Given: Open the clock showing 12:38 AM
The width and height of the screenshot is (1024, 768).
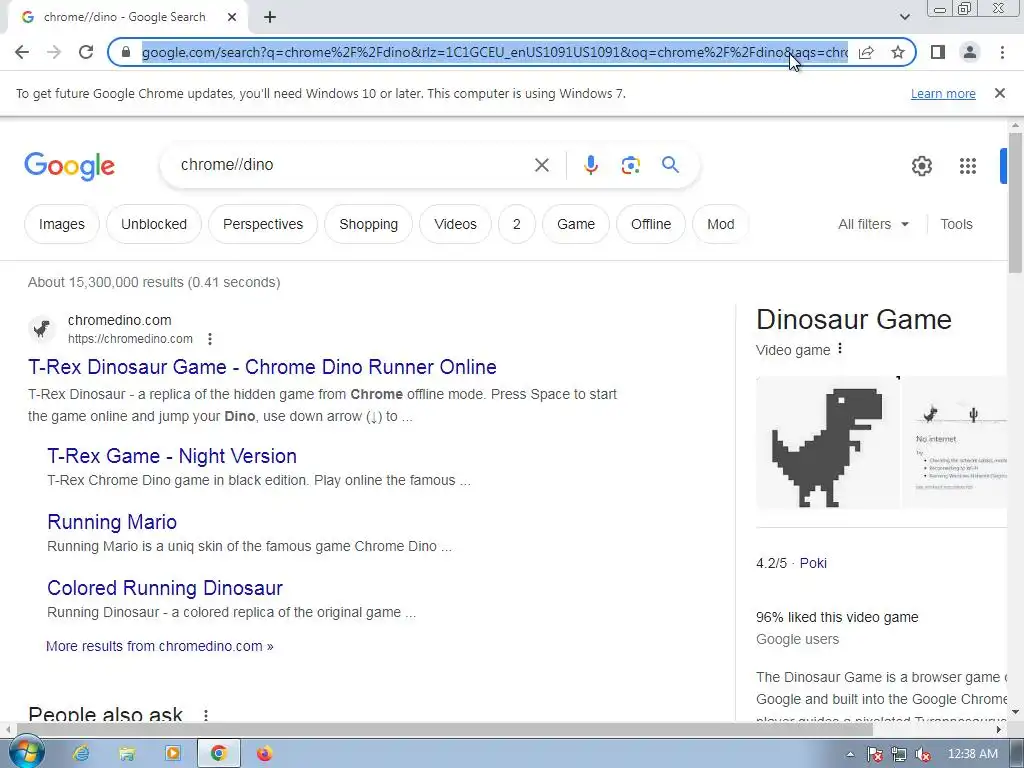Looking at the screenshot, I should (x=972, y=754).
